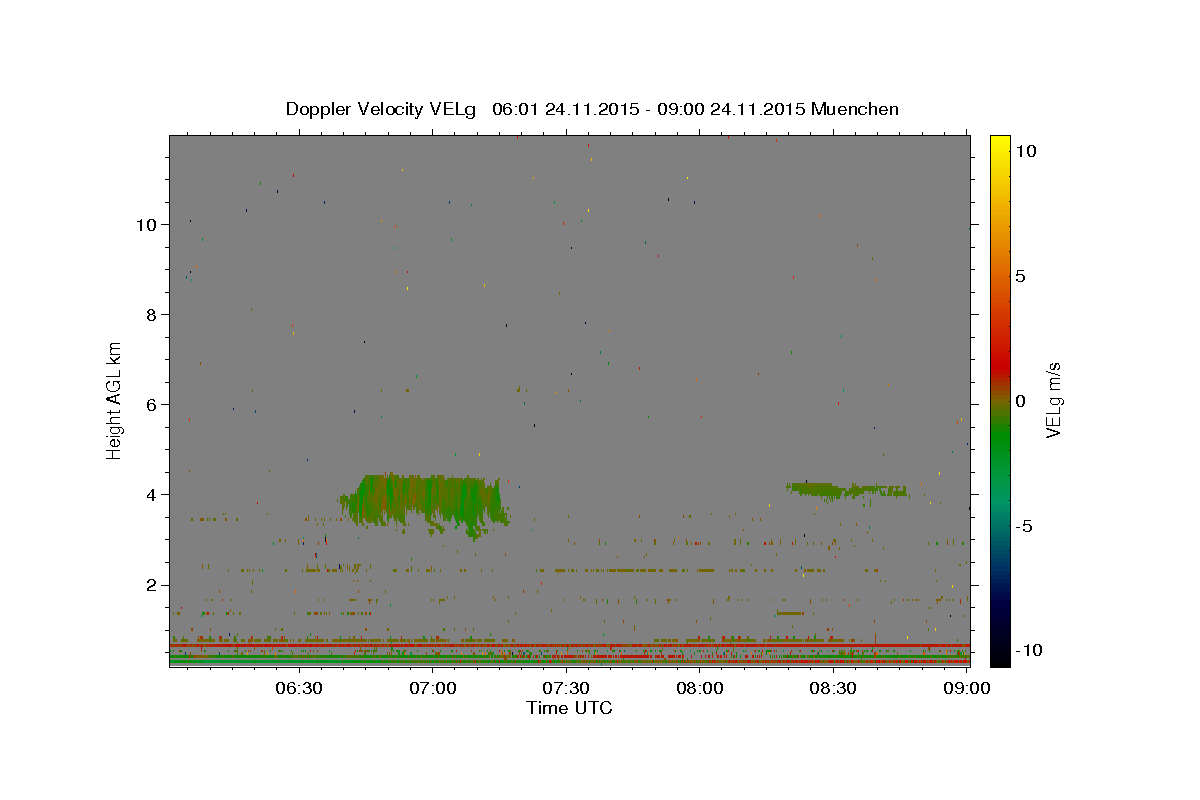The image size is (1200, 800).
Task: Click the colorbar tick label '0'
Action: [1020, 401]
